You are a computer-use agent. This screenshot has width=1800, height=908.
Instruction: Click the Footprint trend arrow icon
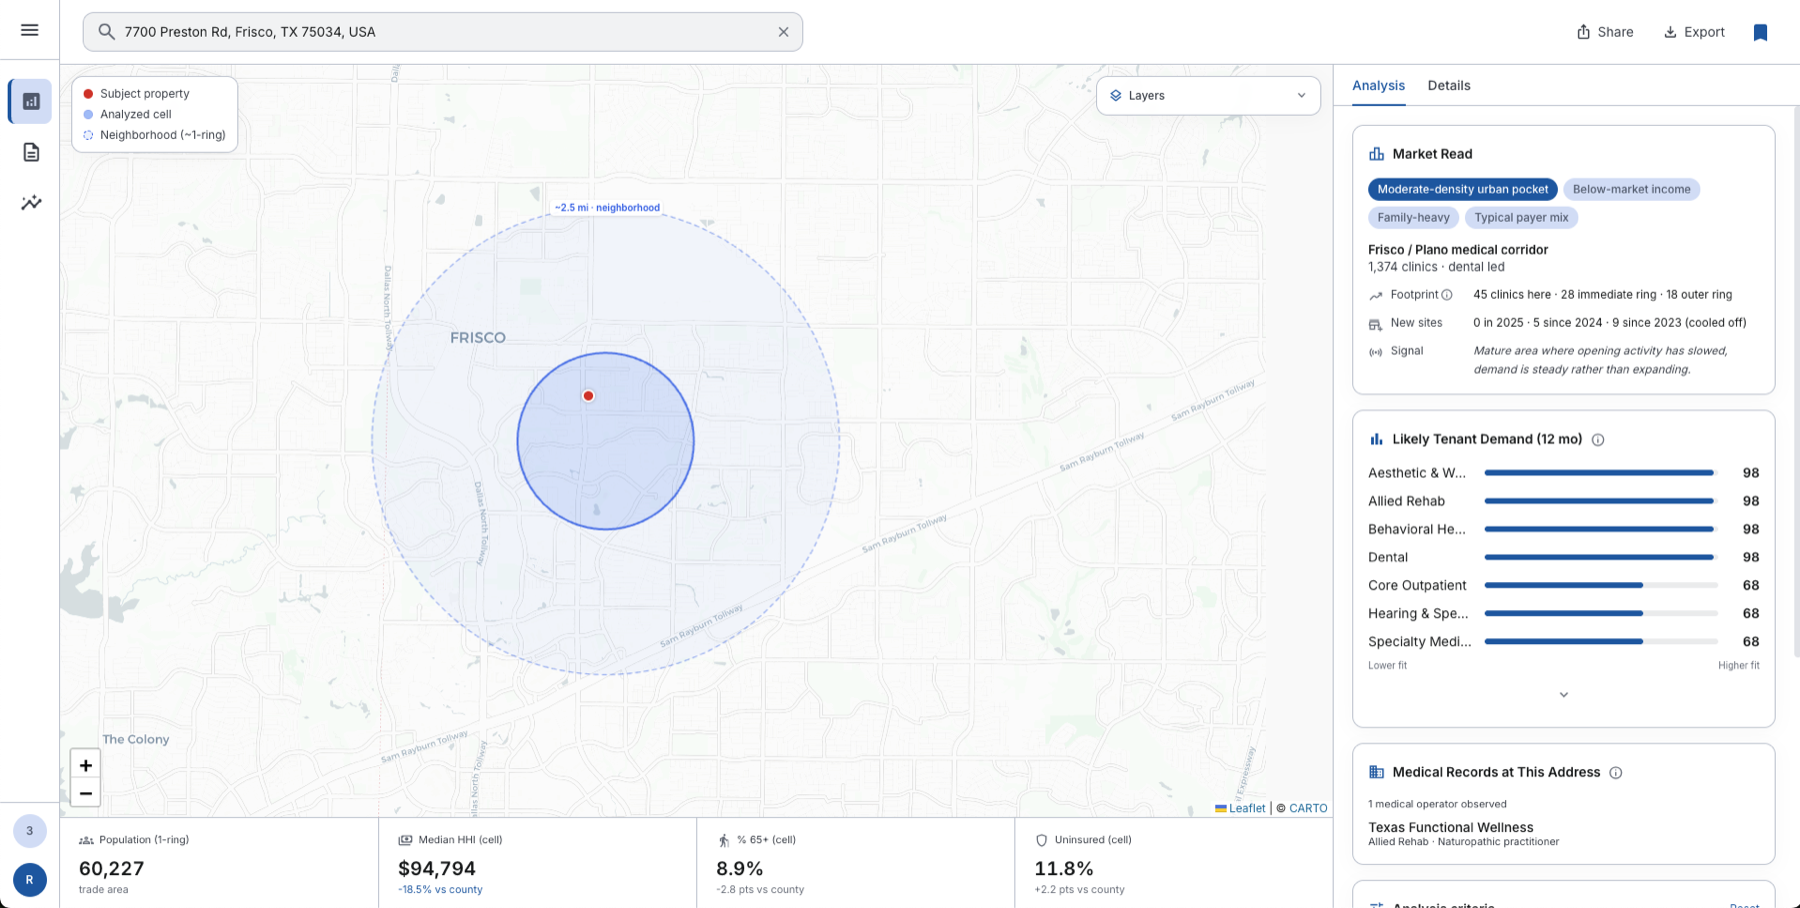click(x=1376, y=296)
